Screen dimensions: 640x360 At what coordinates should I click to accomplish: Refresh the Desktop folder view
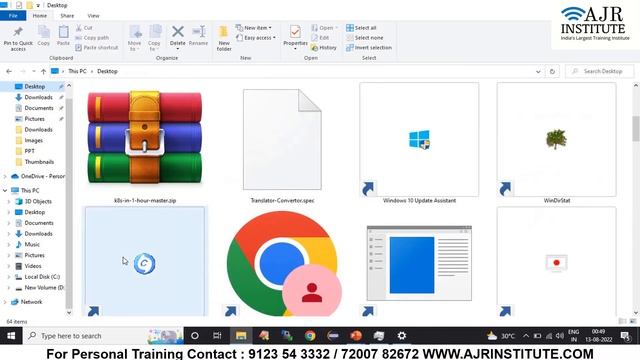(552, 71)
